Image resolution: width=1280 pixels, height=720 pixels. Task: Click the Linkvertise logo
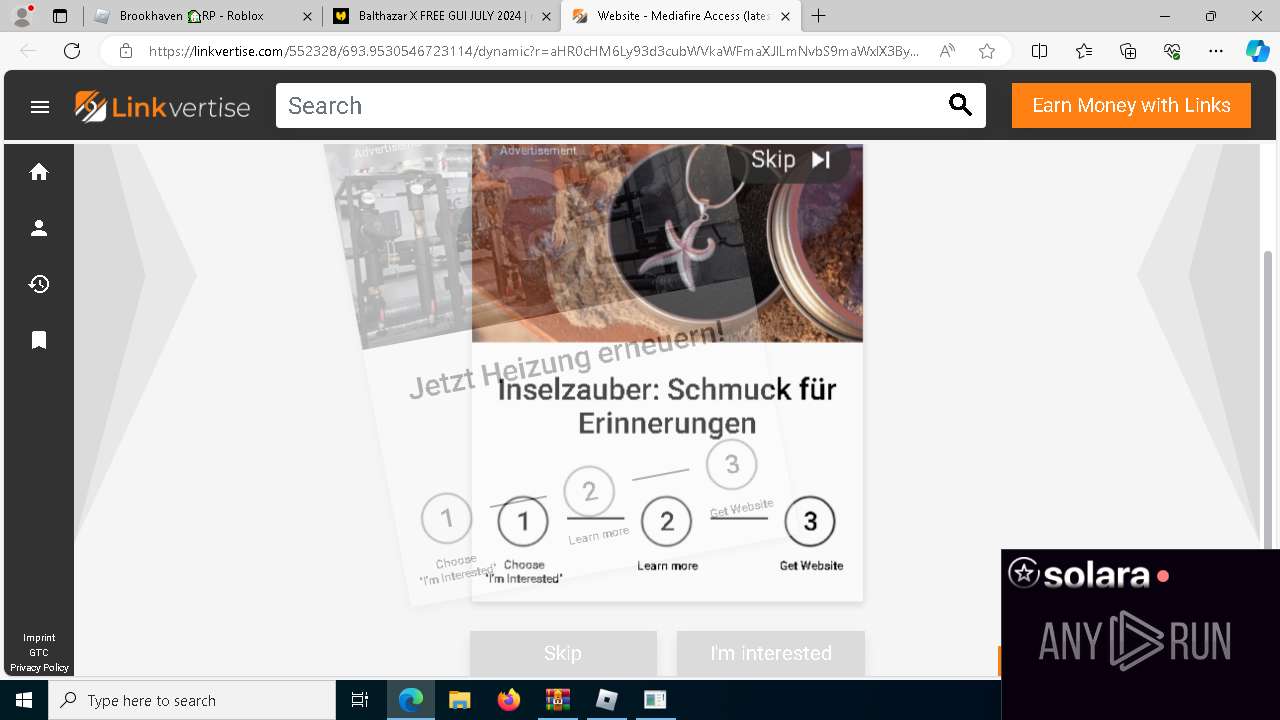(162, 106)
